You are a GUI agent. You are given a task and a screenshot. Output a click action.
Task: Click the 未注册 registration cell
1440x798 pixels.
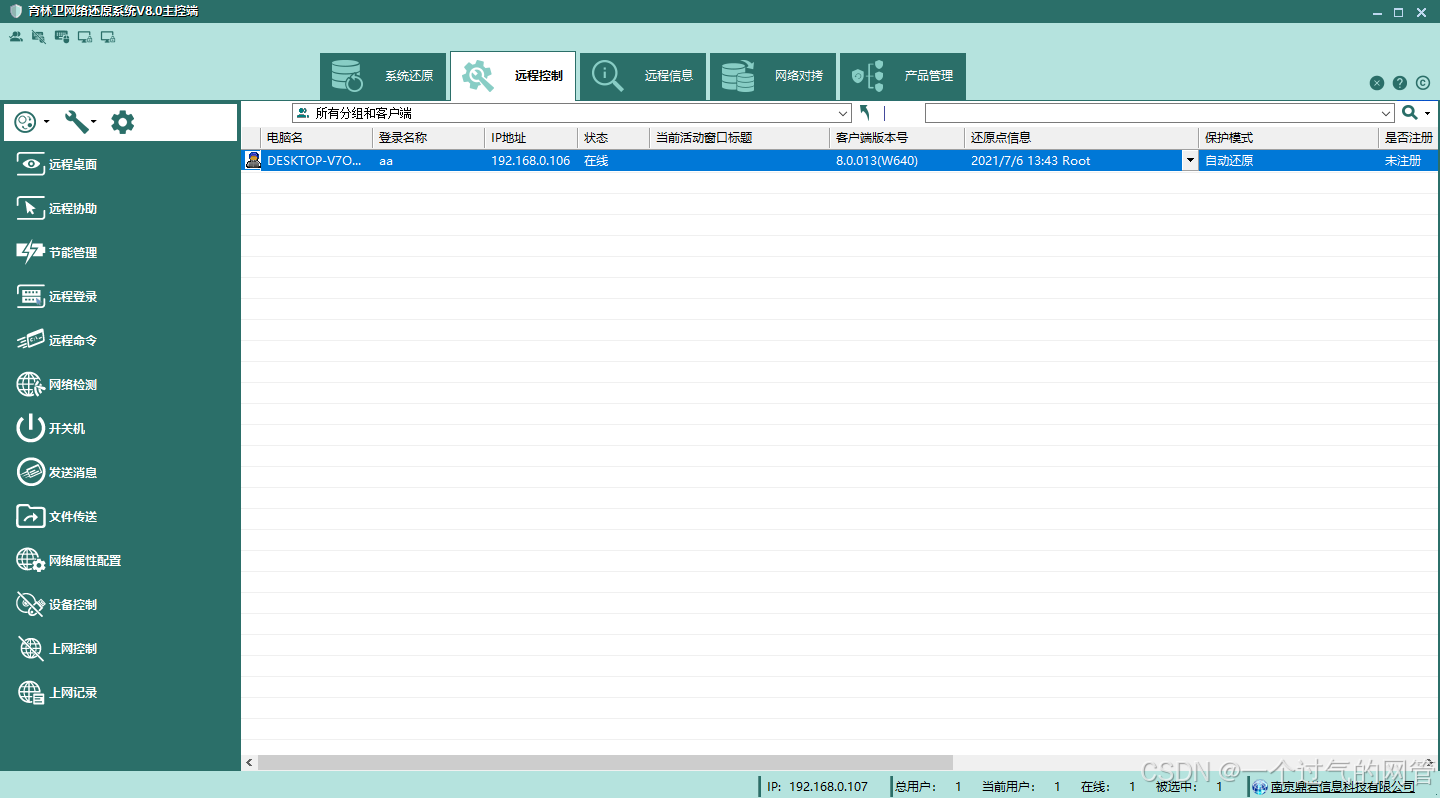tap(1409, 161)
